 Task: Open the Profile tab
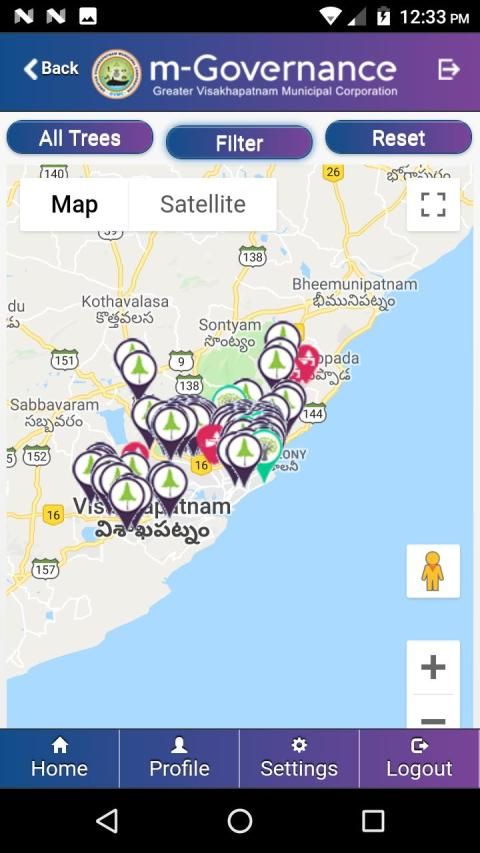(x=179, y=758)
